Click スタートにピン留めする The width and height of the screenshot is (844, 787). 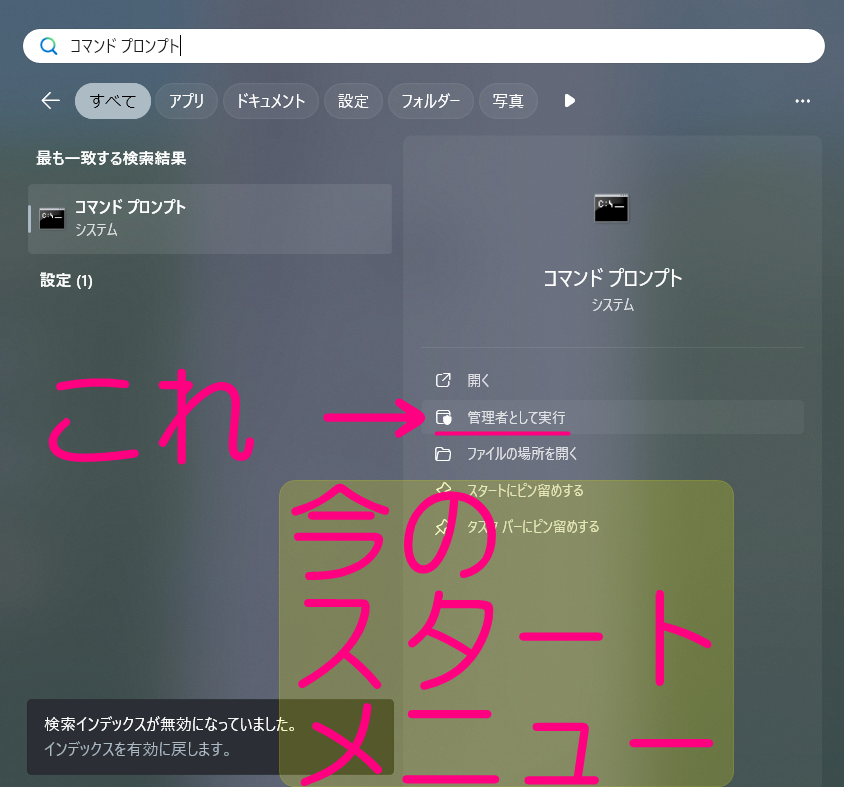click(x=613, y=490)
